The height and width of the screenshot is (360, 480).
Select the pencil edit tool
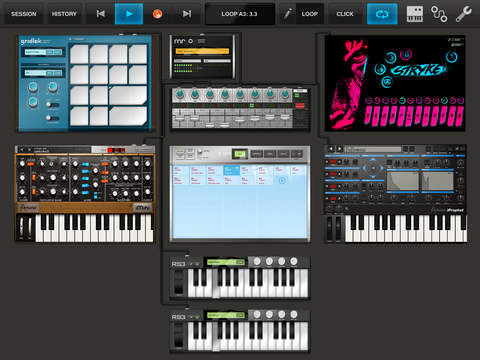287,14
